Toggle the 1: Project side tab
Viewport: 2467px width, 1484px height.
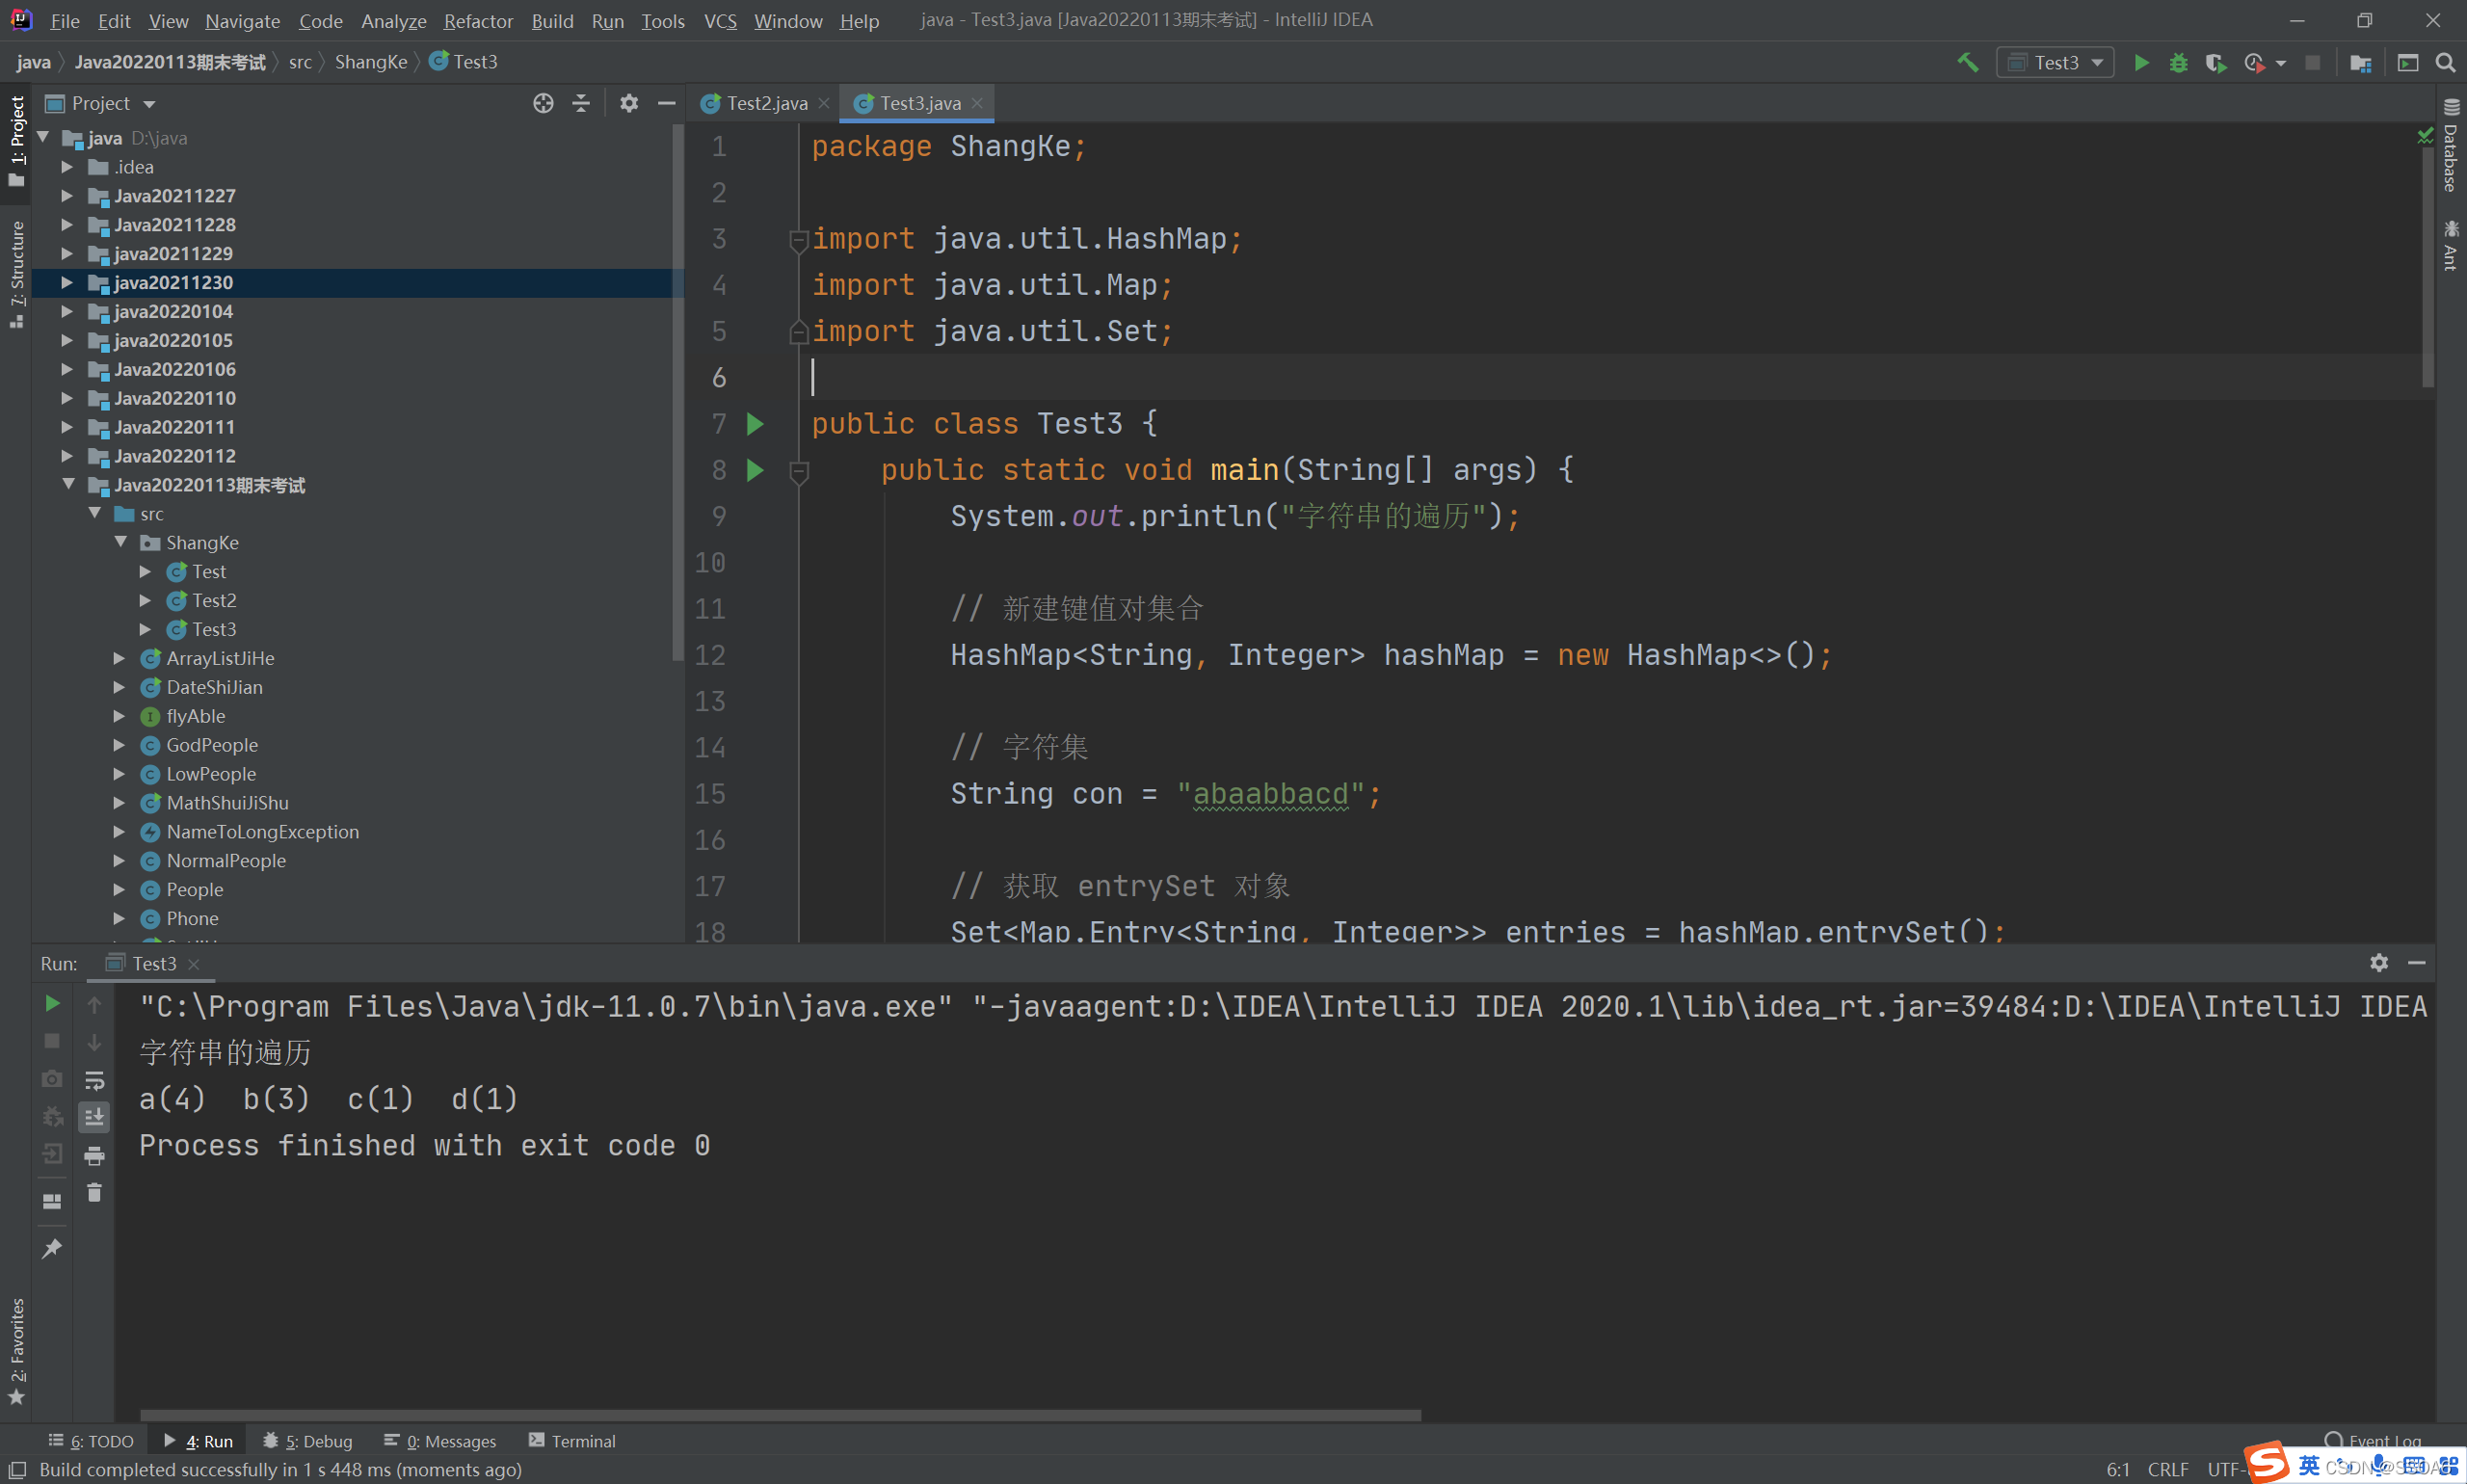click(x=16, y=140)
